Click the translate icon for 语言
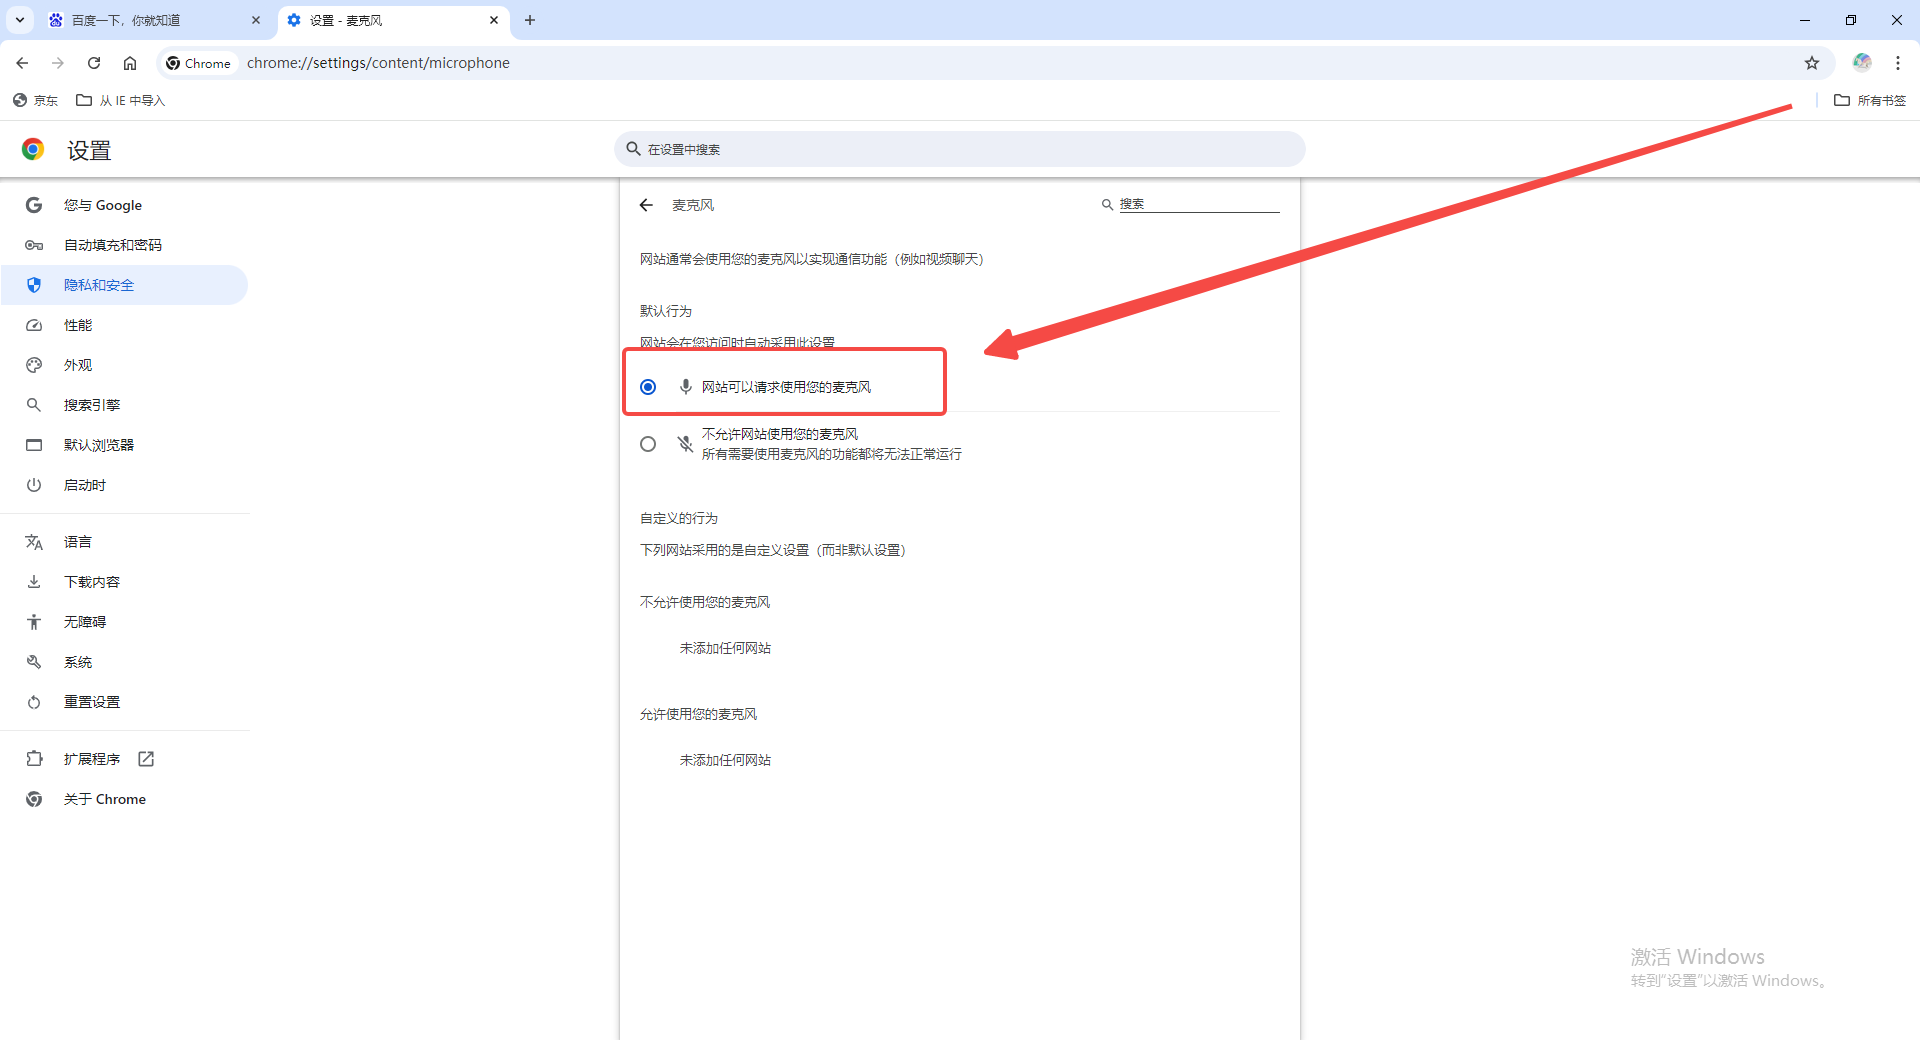The height and width of the screenshot is (1040, 1920). pyautogui.click(x=34, y=542)
